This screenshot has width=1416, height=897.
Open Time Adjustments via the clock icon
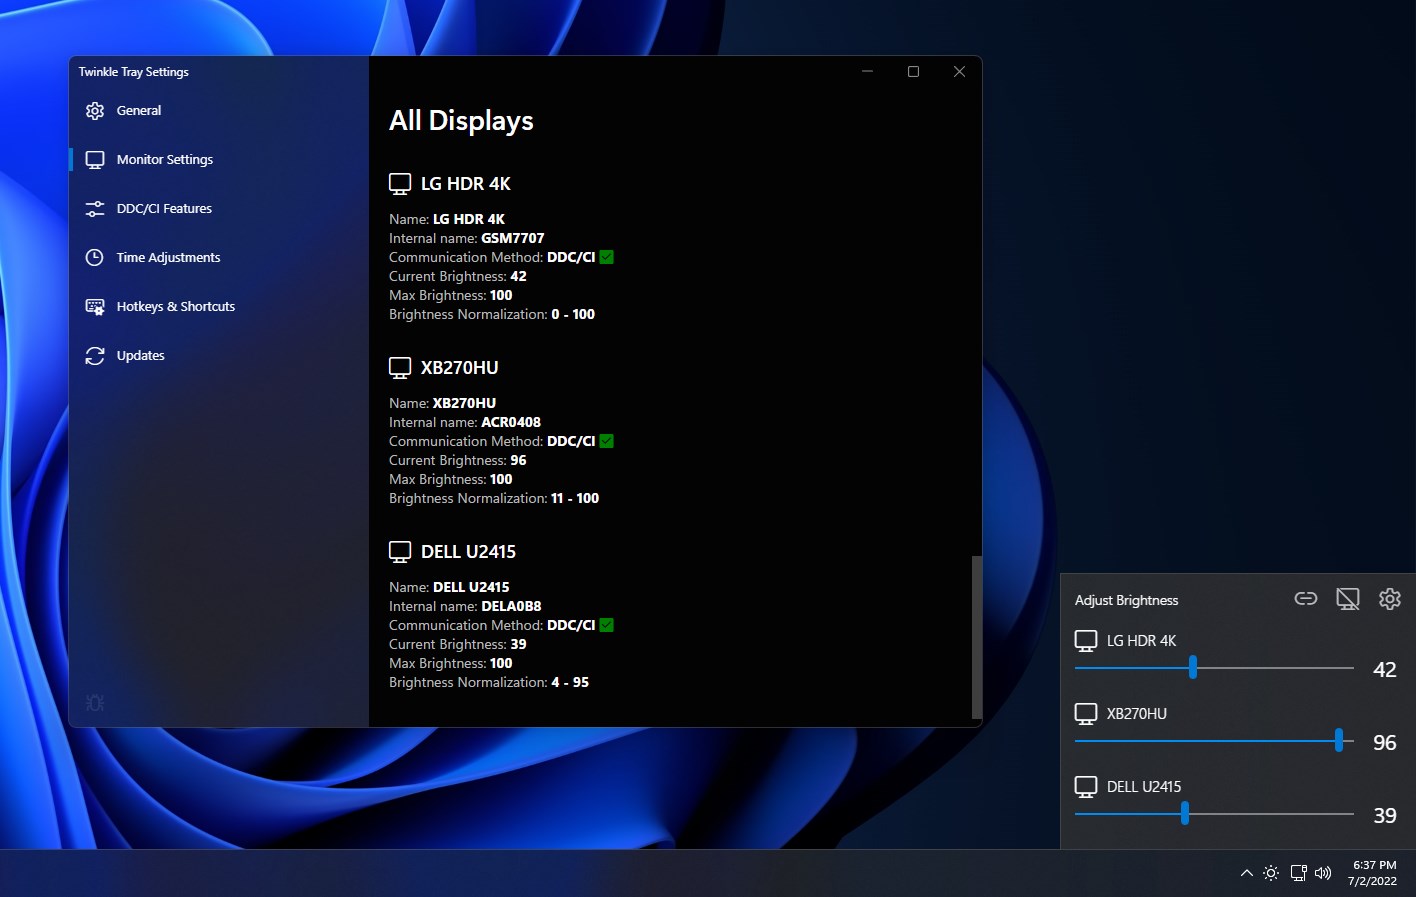(x=95, y=257)
